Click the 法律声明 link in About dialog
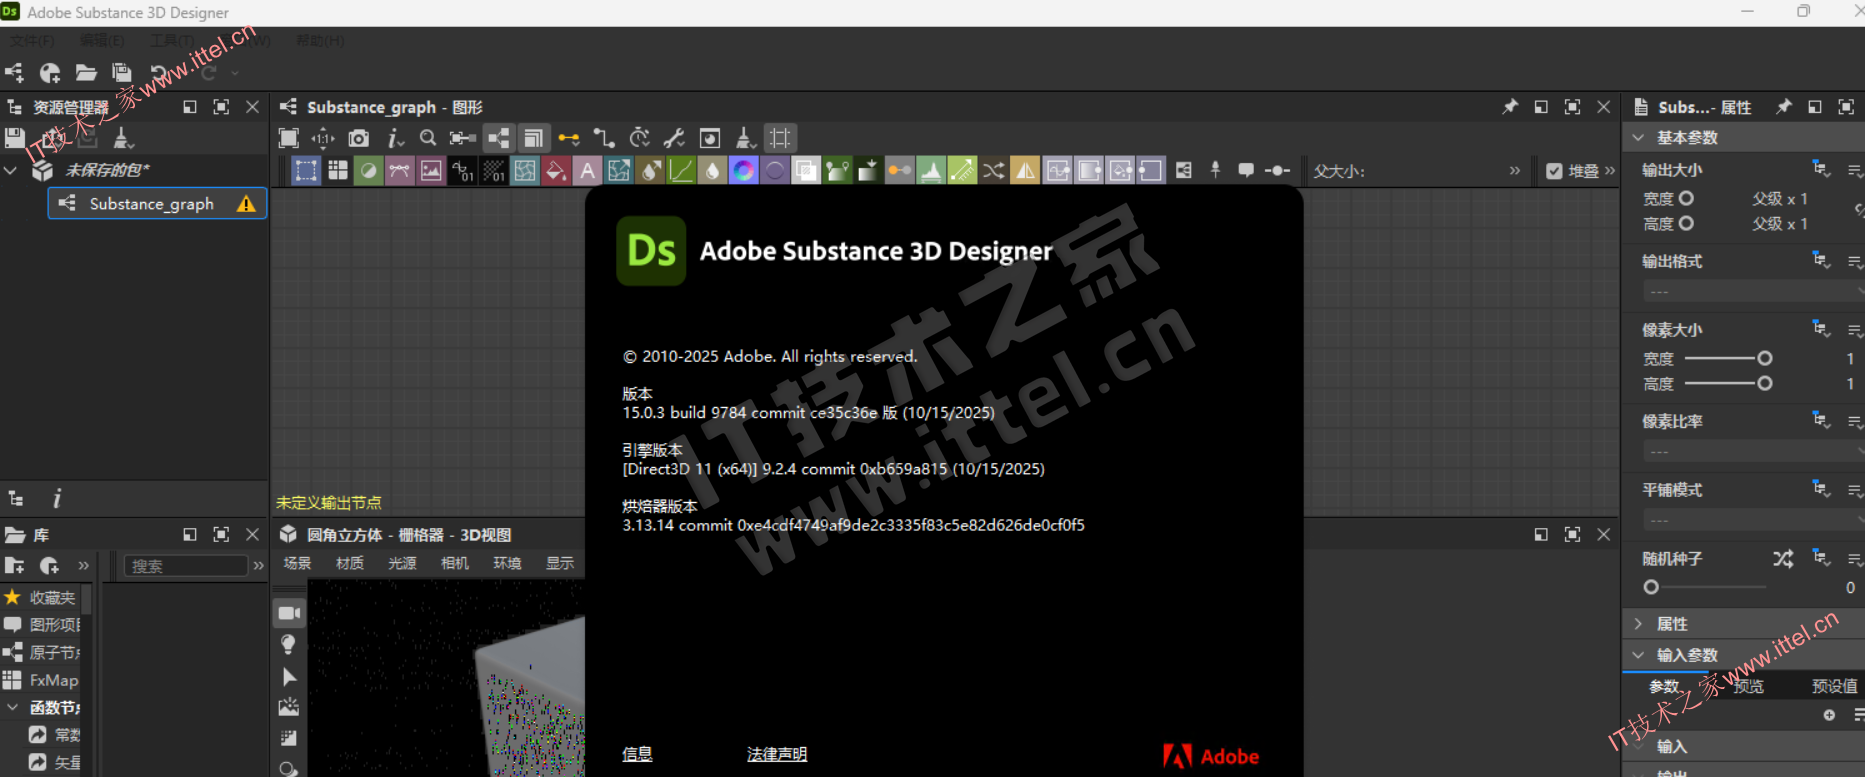Image resolution: width=1865 pixels, height=777 pixels. pyautogui.click(x=776, y=755)
